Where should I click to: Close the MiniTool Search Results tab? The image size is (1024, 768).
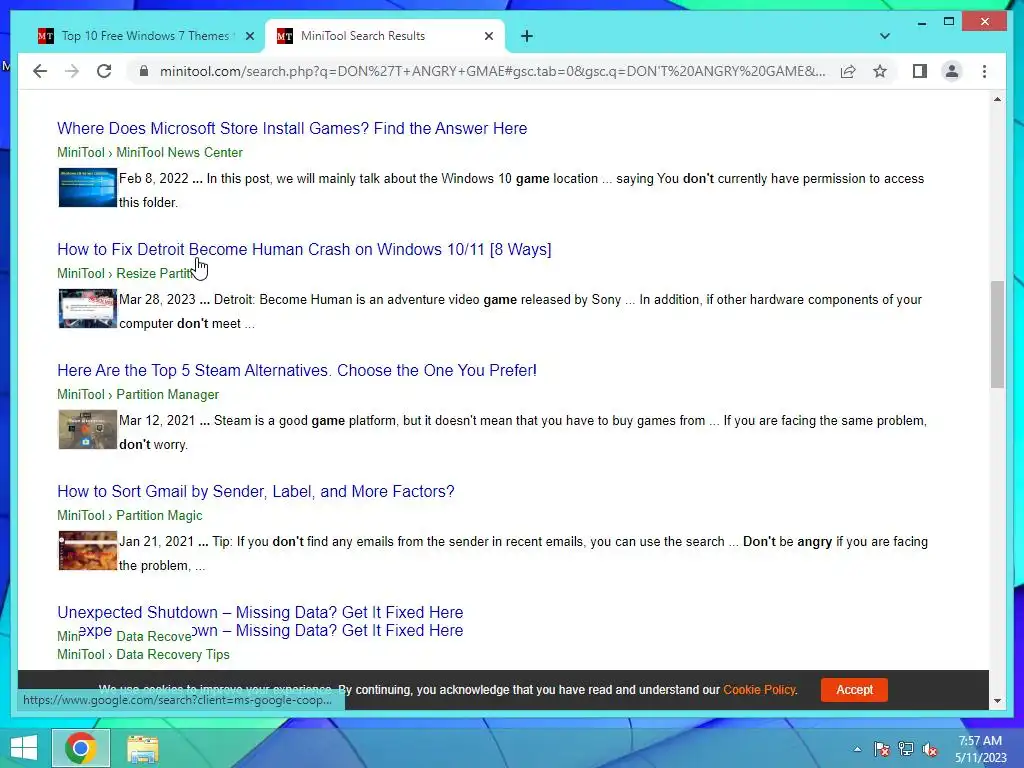click(488, 36)
